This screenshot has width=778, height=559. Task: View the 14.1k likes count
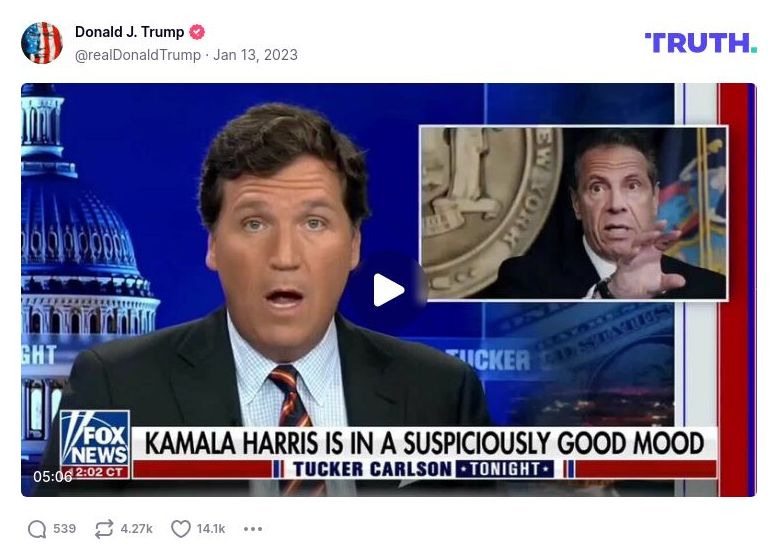211,529
